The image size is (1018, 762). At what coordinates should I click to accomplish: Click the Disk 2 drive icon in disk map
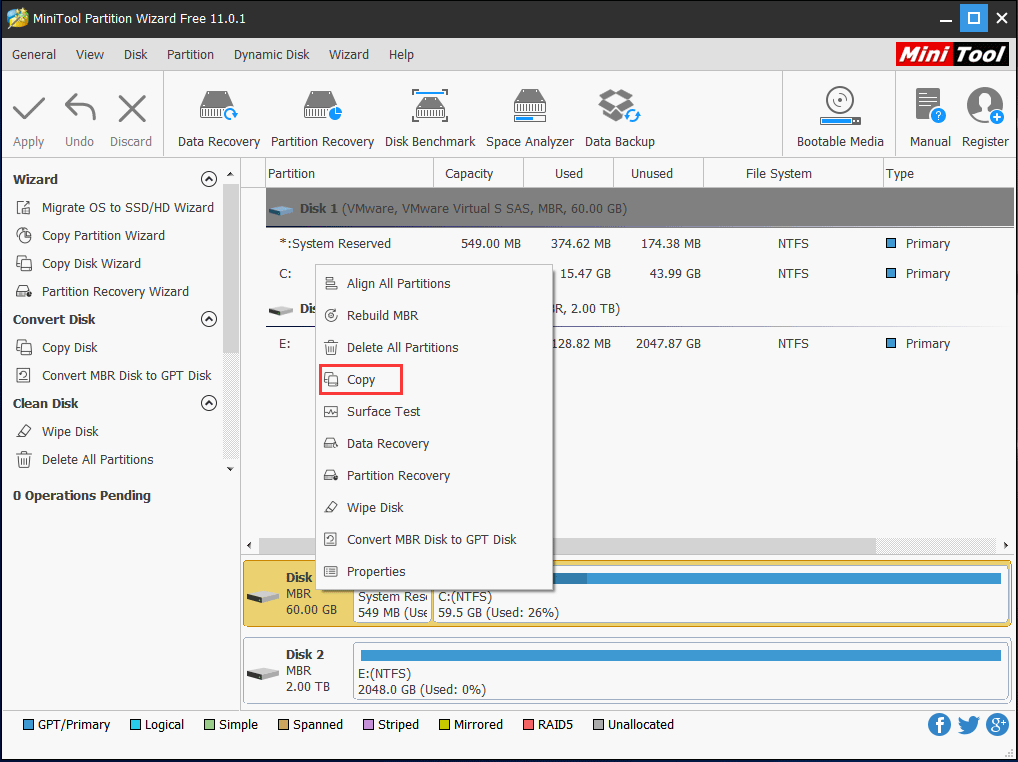click(x=263, y=673)
